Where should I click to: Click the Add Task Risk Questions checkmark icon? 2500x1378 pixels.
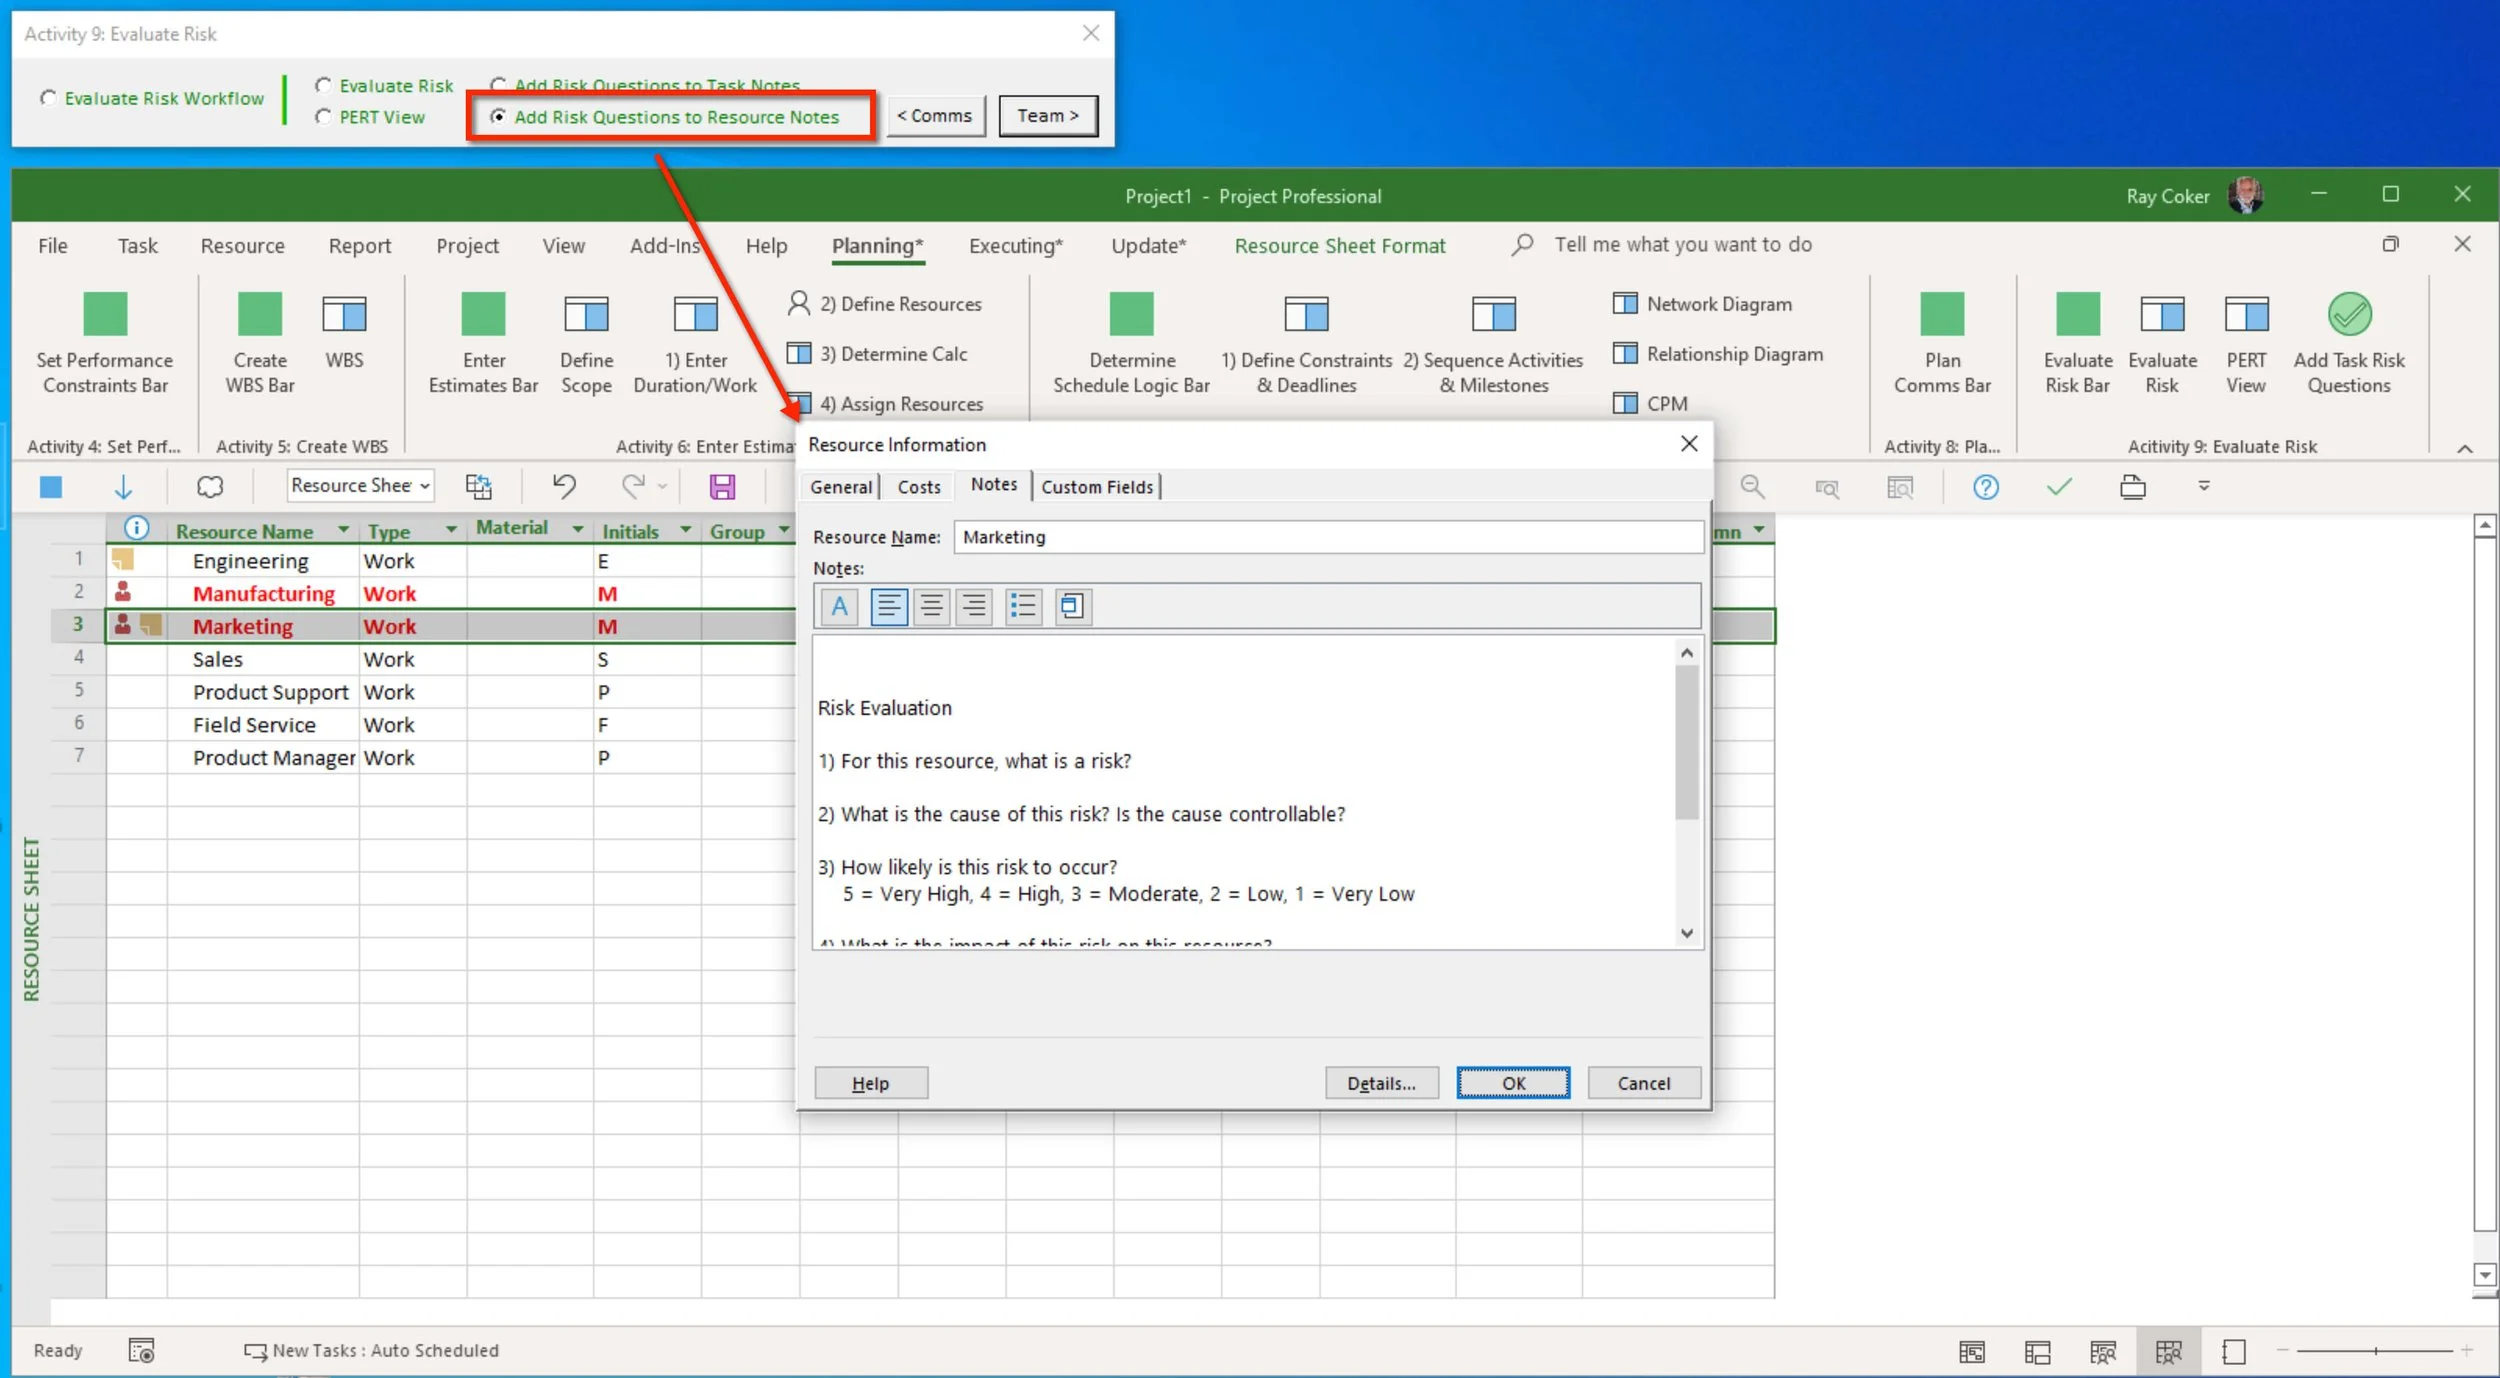2348,315
